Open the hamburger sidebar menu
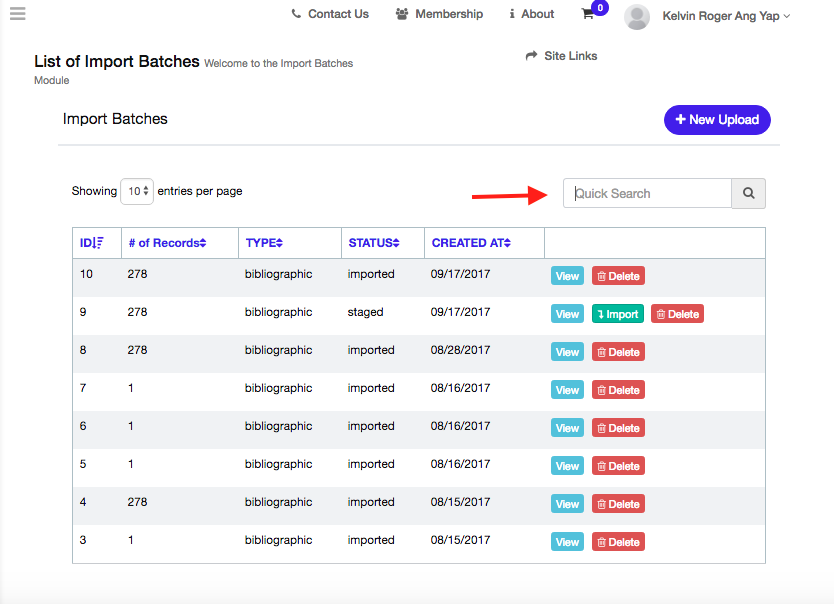 [17, 14]
